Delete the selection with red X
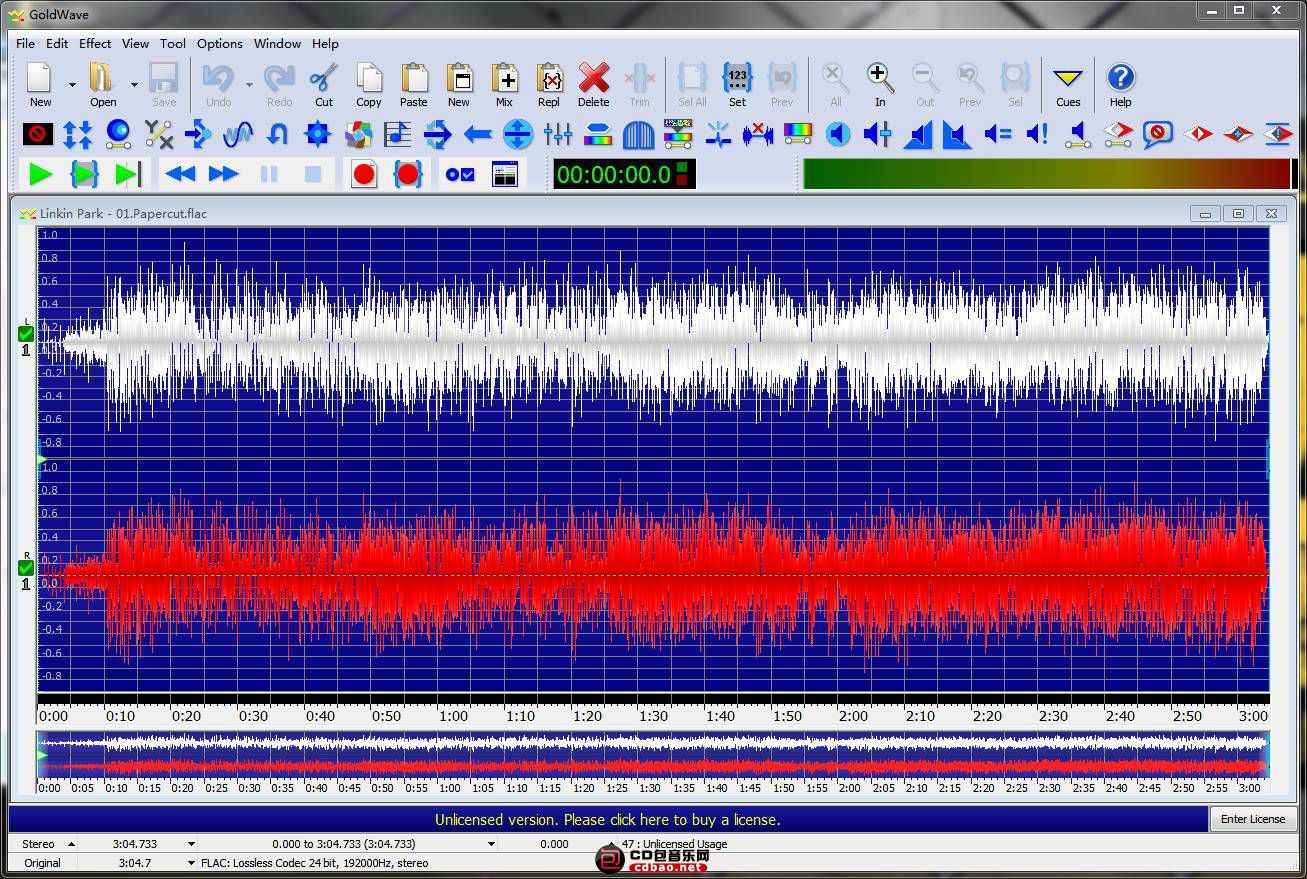This screenshot has width=1307, height=879. (593, 84)
